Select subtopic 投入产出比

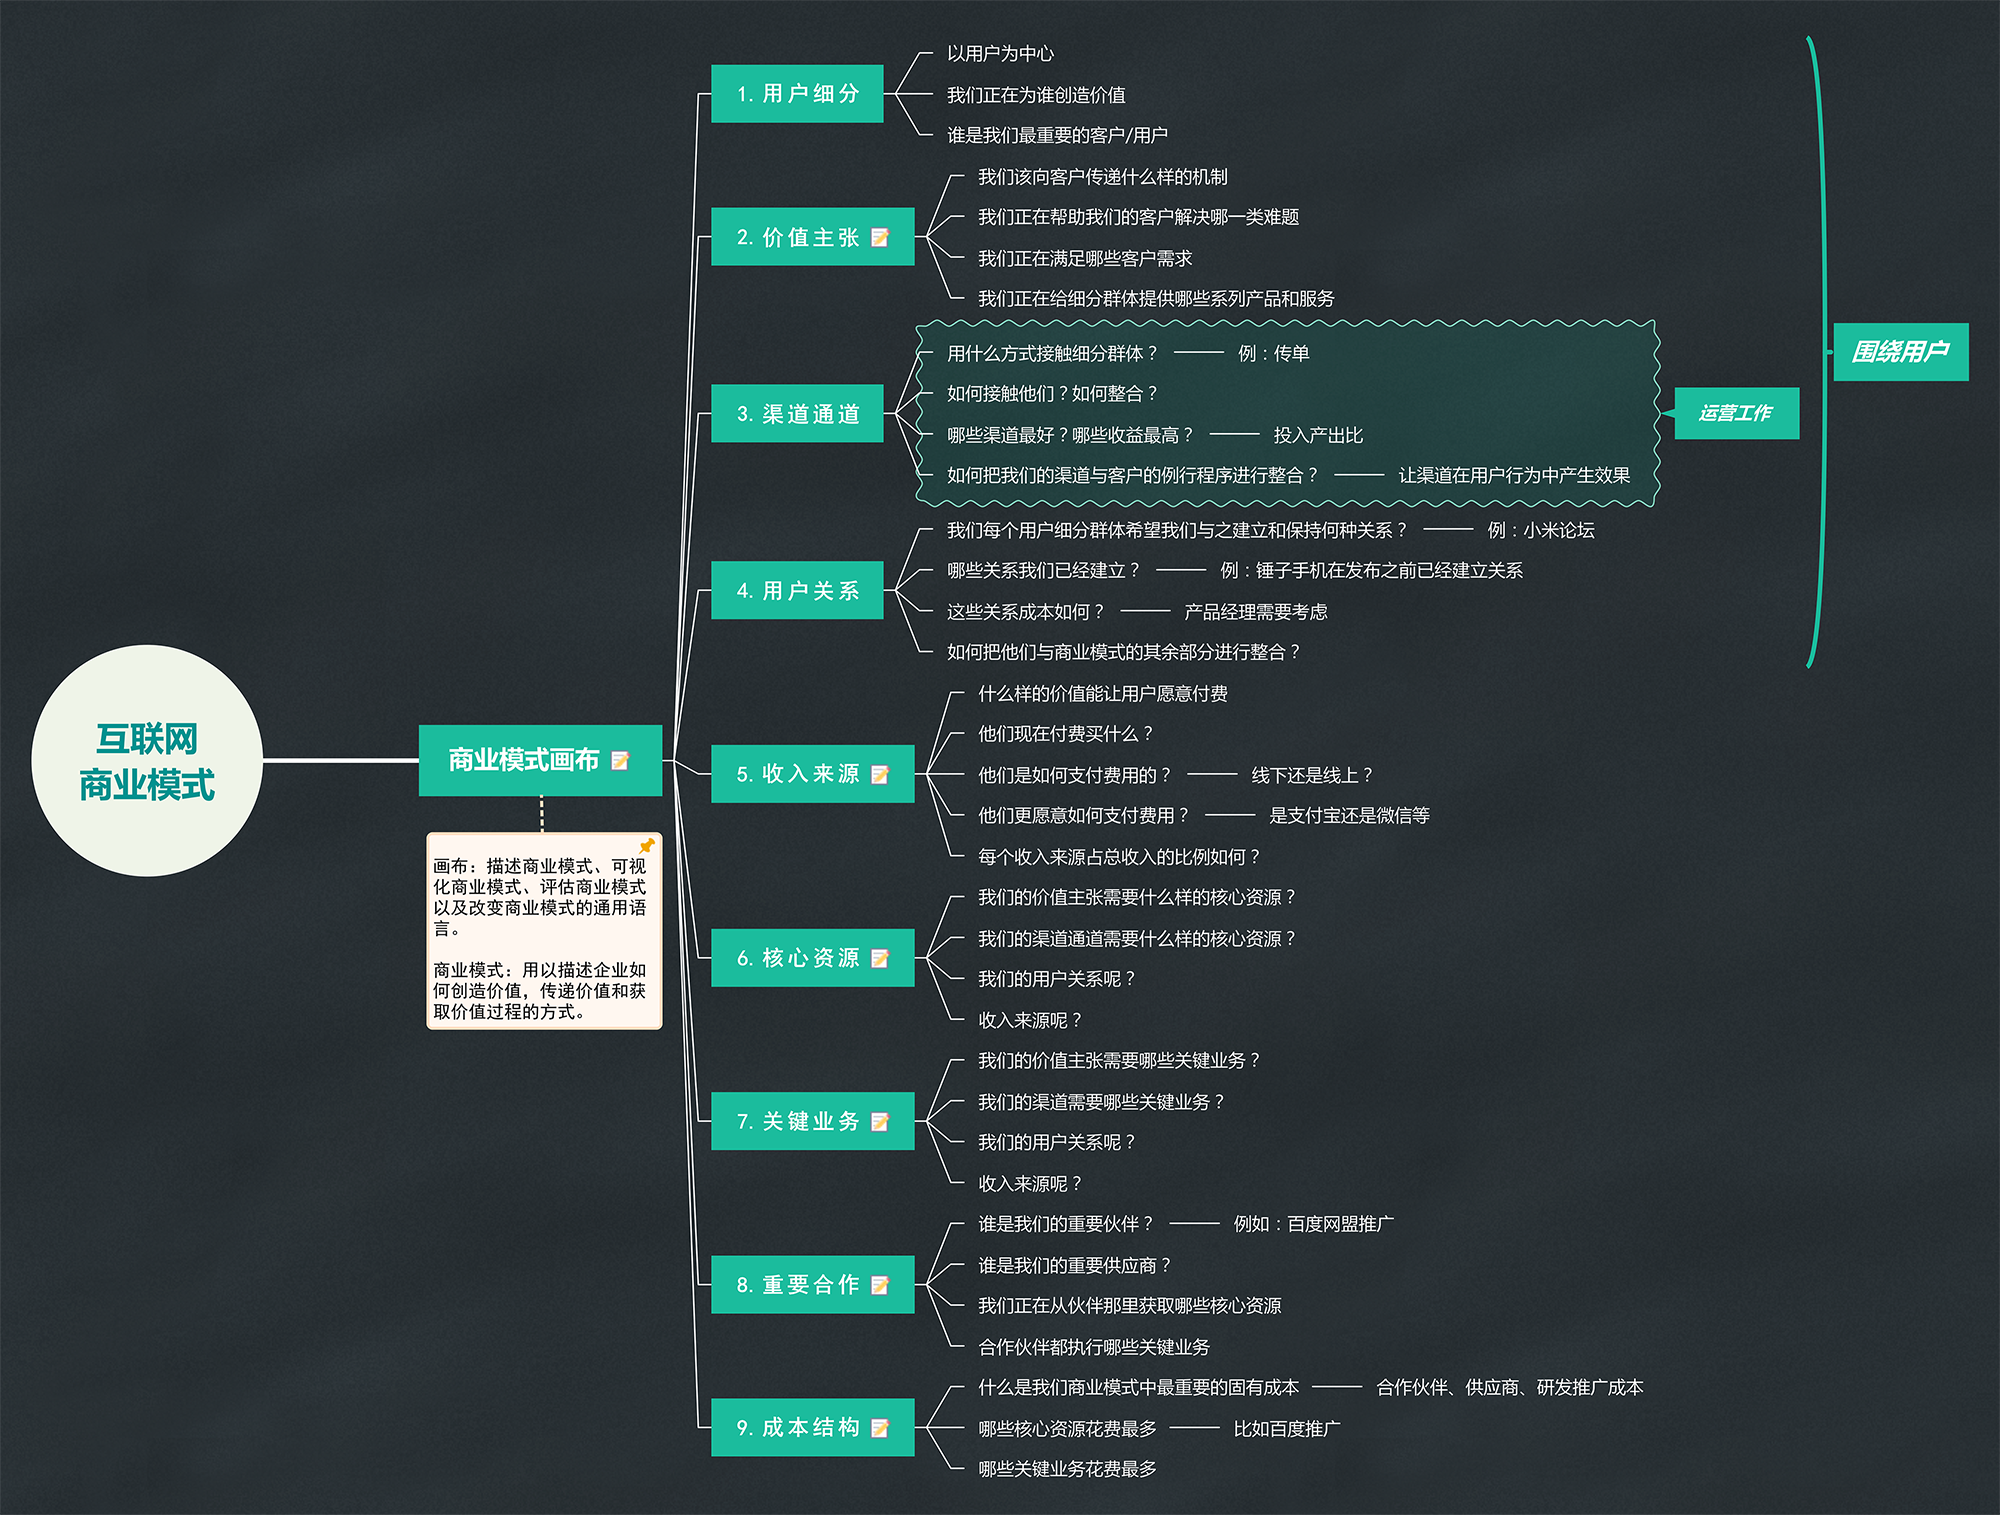click(x=1318, y=435)
